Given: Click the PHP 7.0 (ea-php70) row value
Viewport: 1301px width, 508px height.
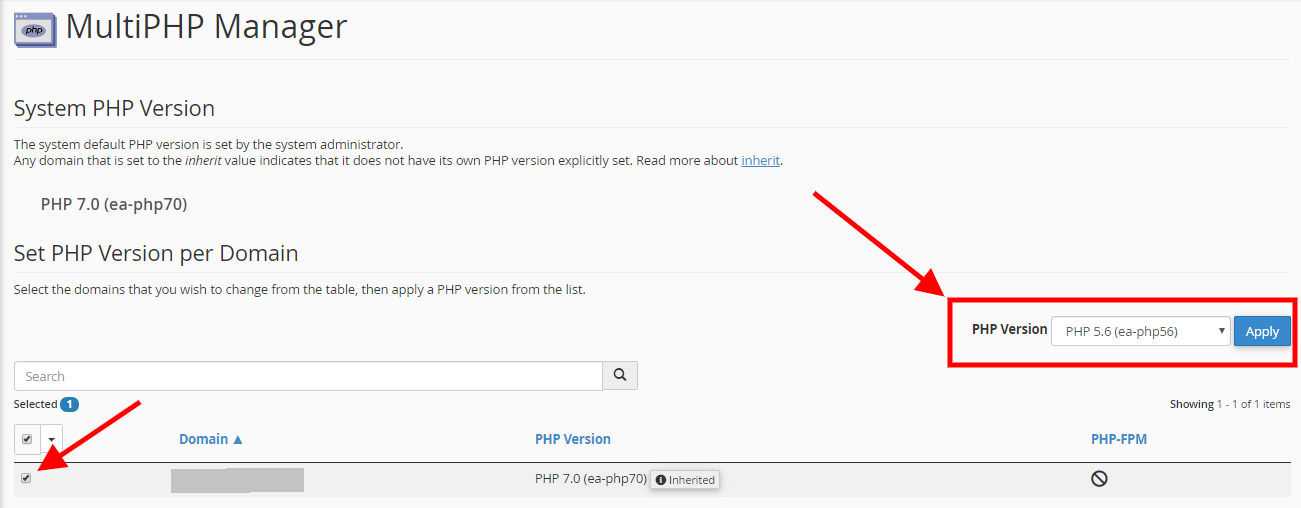Looking at the screenshot, I should [590, 479].
